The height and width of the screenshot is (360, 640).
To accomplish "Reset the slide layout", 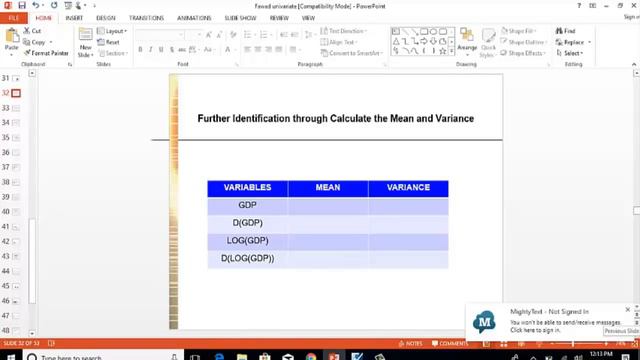I will 109,42.
